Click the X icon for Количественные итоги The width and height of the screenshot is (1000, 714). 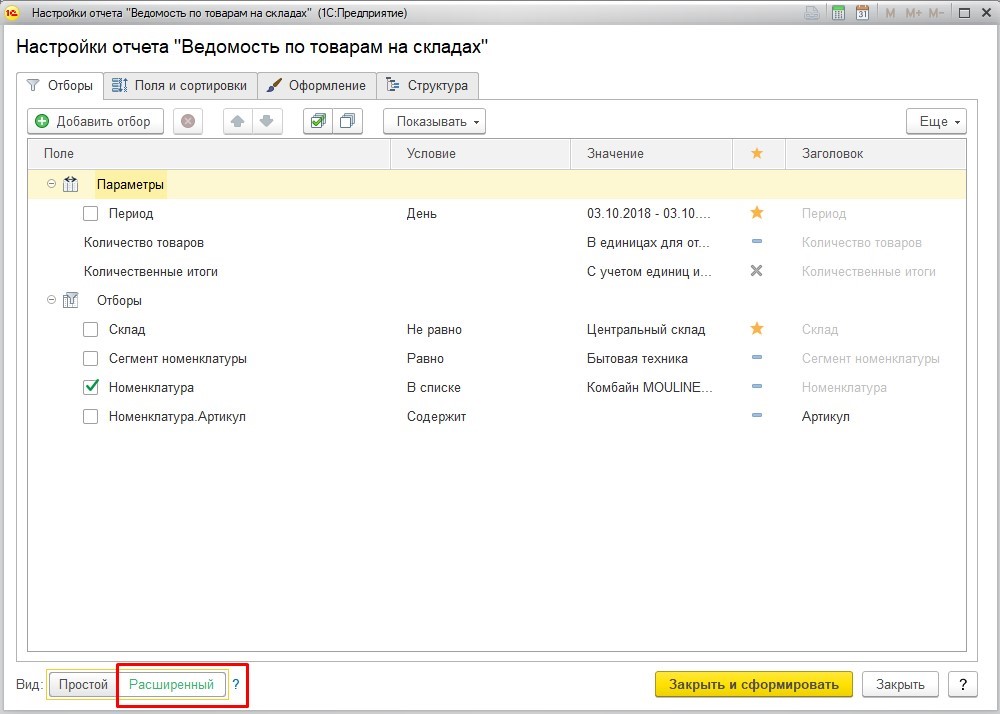[x=757, y=271]
